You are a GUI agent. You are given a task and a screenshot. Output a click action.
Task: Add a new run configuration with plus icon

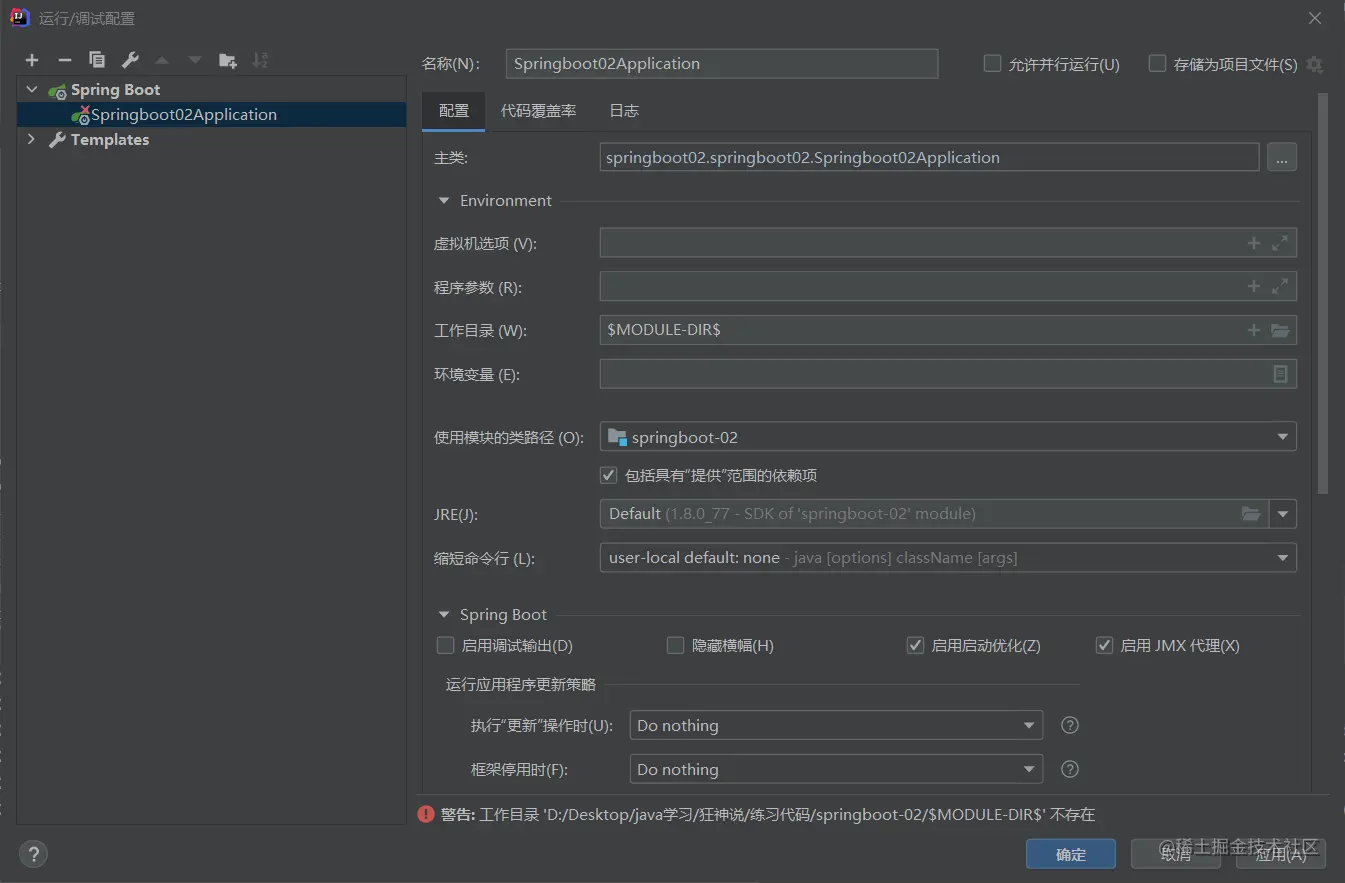[x=32, y=61]
